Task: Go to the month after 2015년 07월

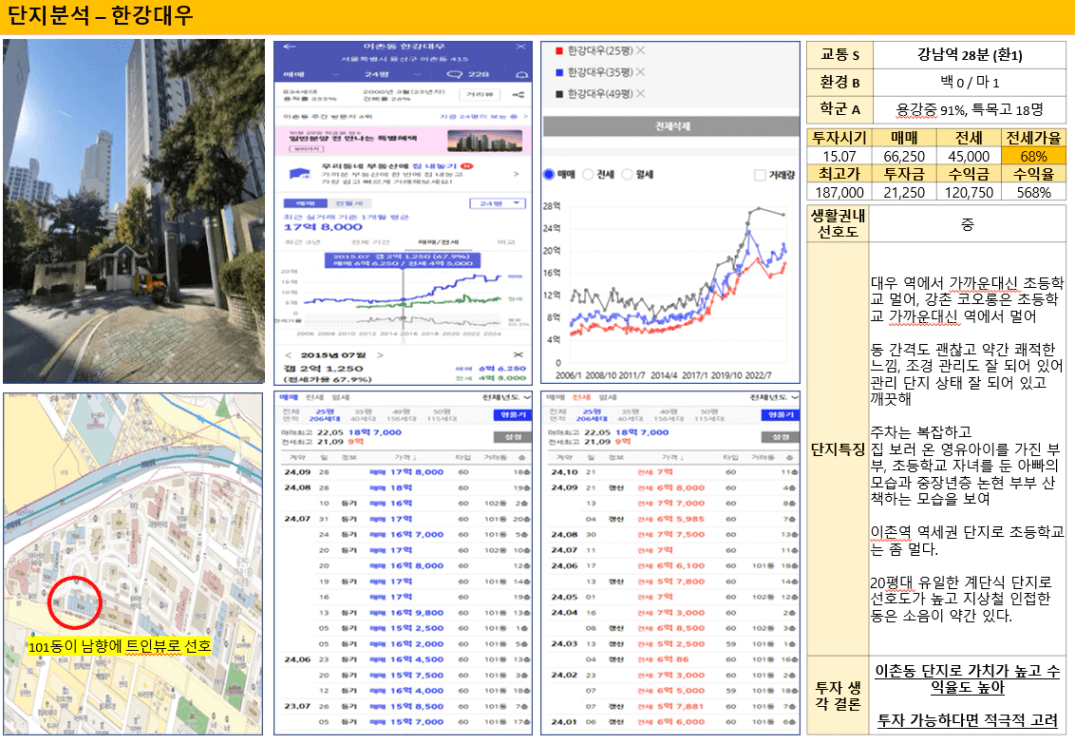Action: tap(380, 355)
